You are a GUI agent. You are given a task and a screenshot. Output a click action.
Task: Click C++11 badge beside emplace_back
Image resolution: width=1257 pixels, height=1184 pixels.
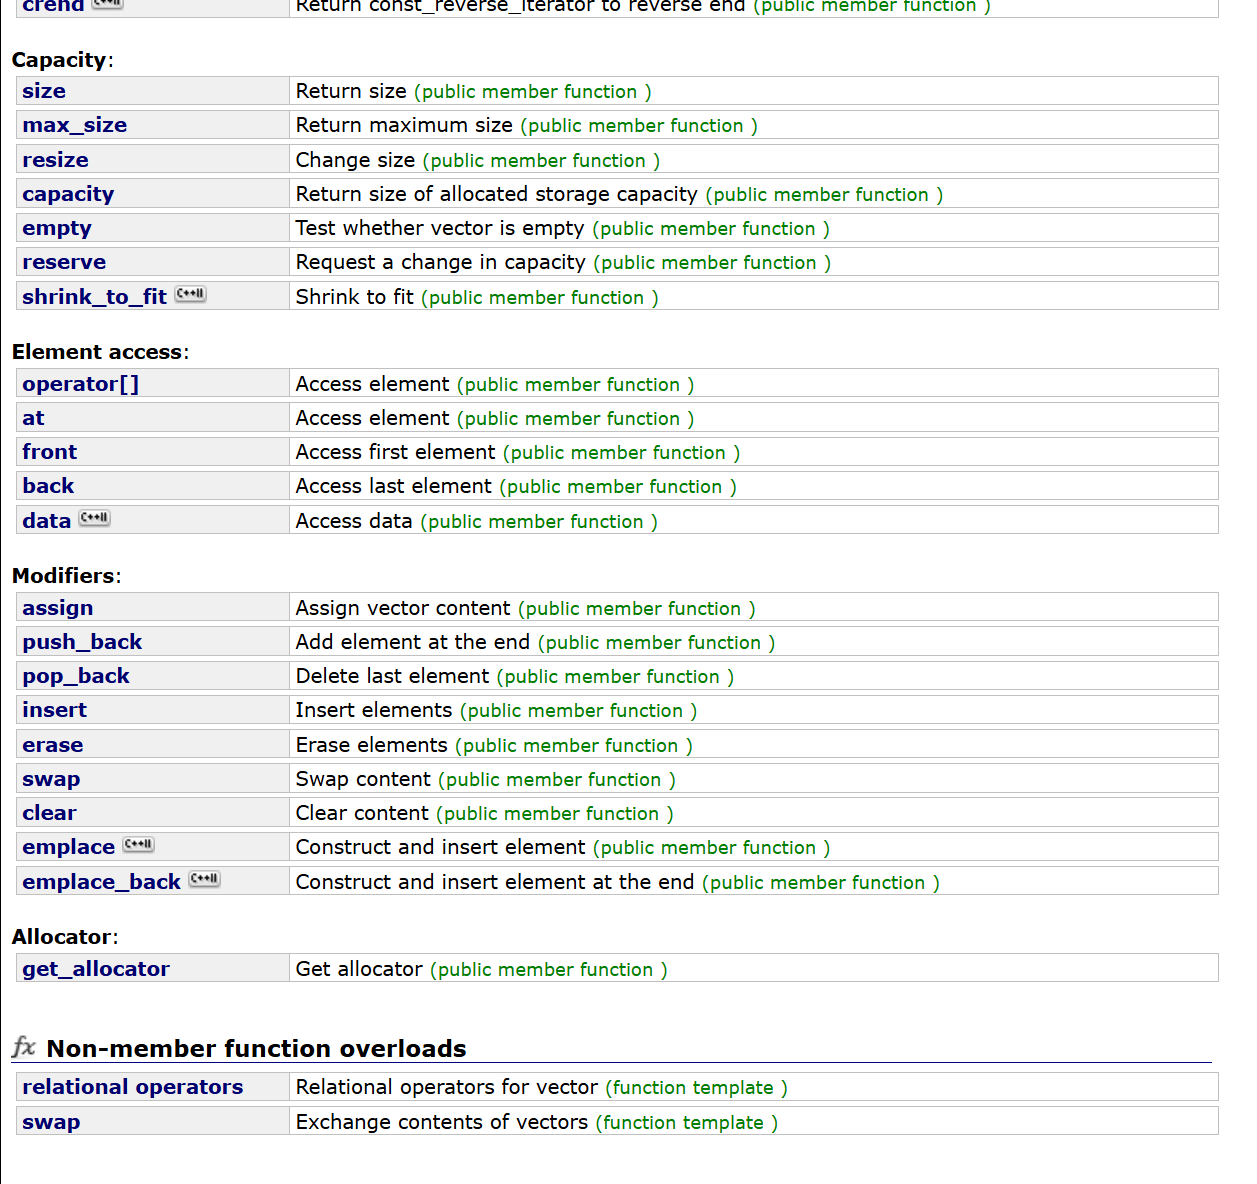point(204,879)
